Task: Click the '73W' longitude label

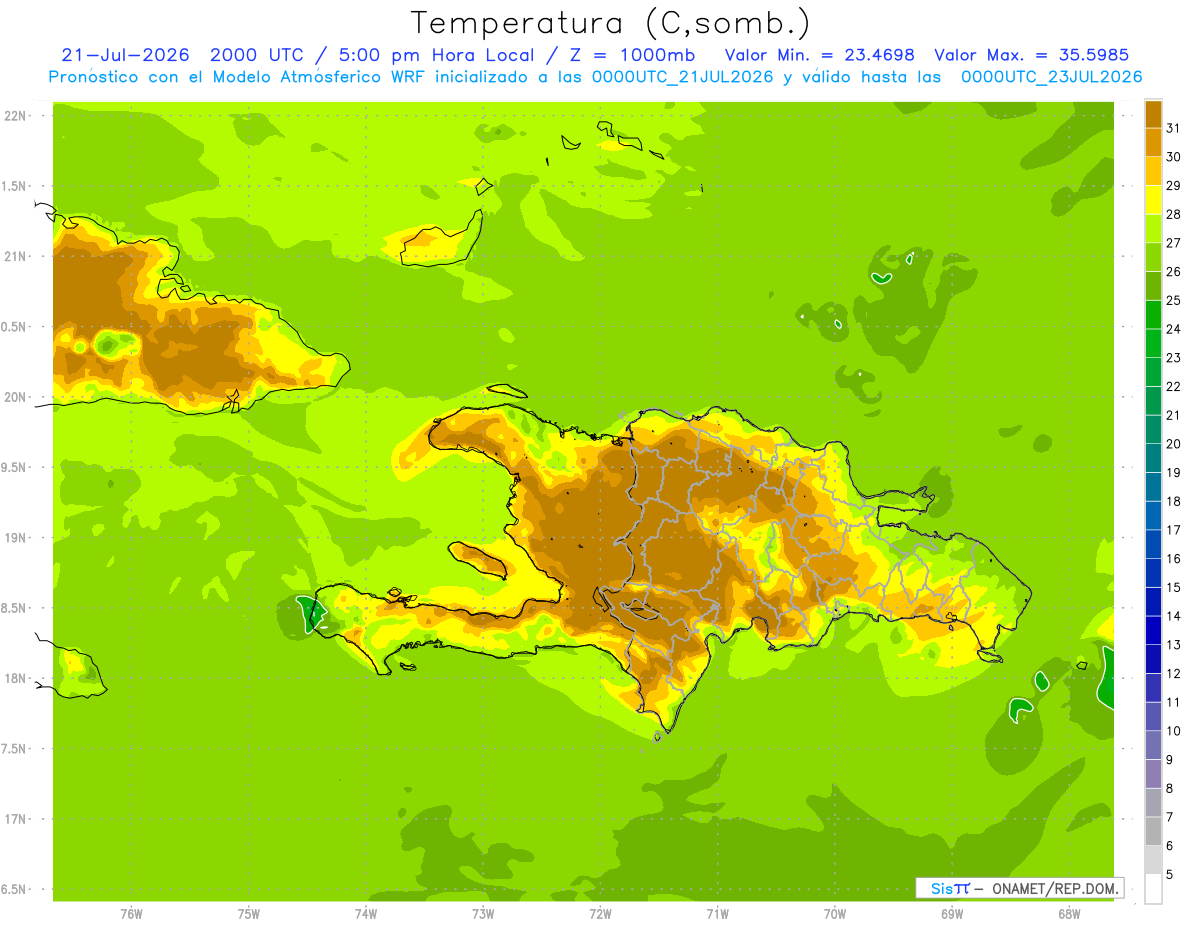Action: 483,914
